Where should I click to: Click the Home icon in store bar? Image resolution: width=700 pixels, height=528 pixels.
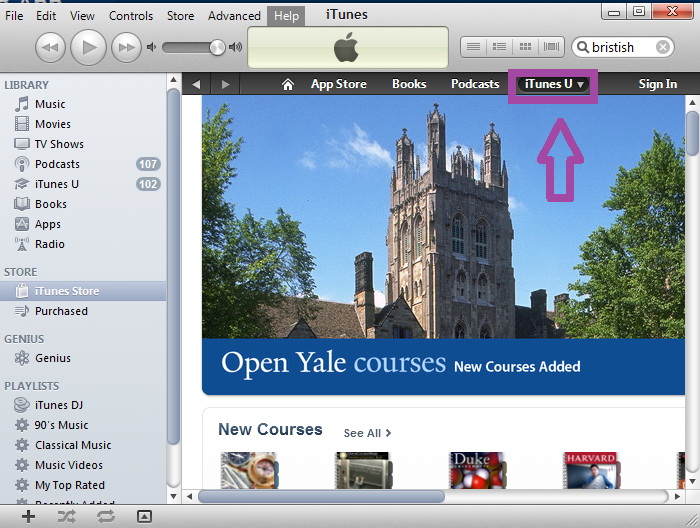point(288,85)
